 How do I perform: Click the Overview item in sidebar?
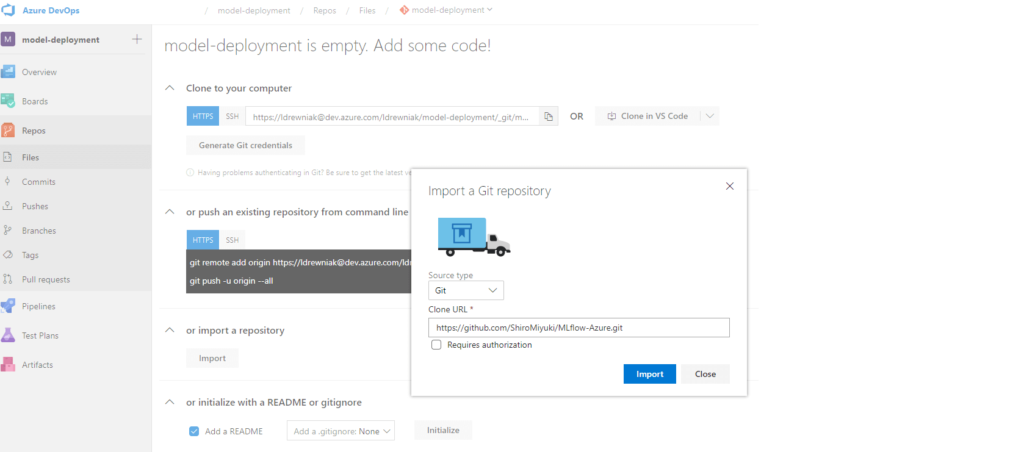[x=76, y=72]
